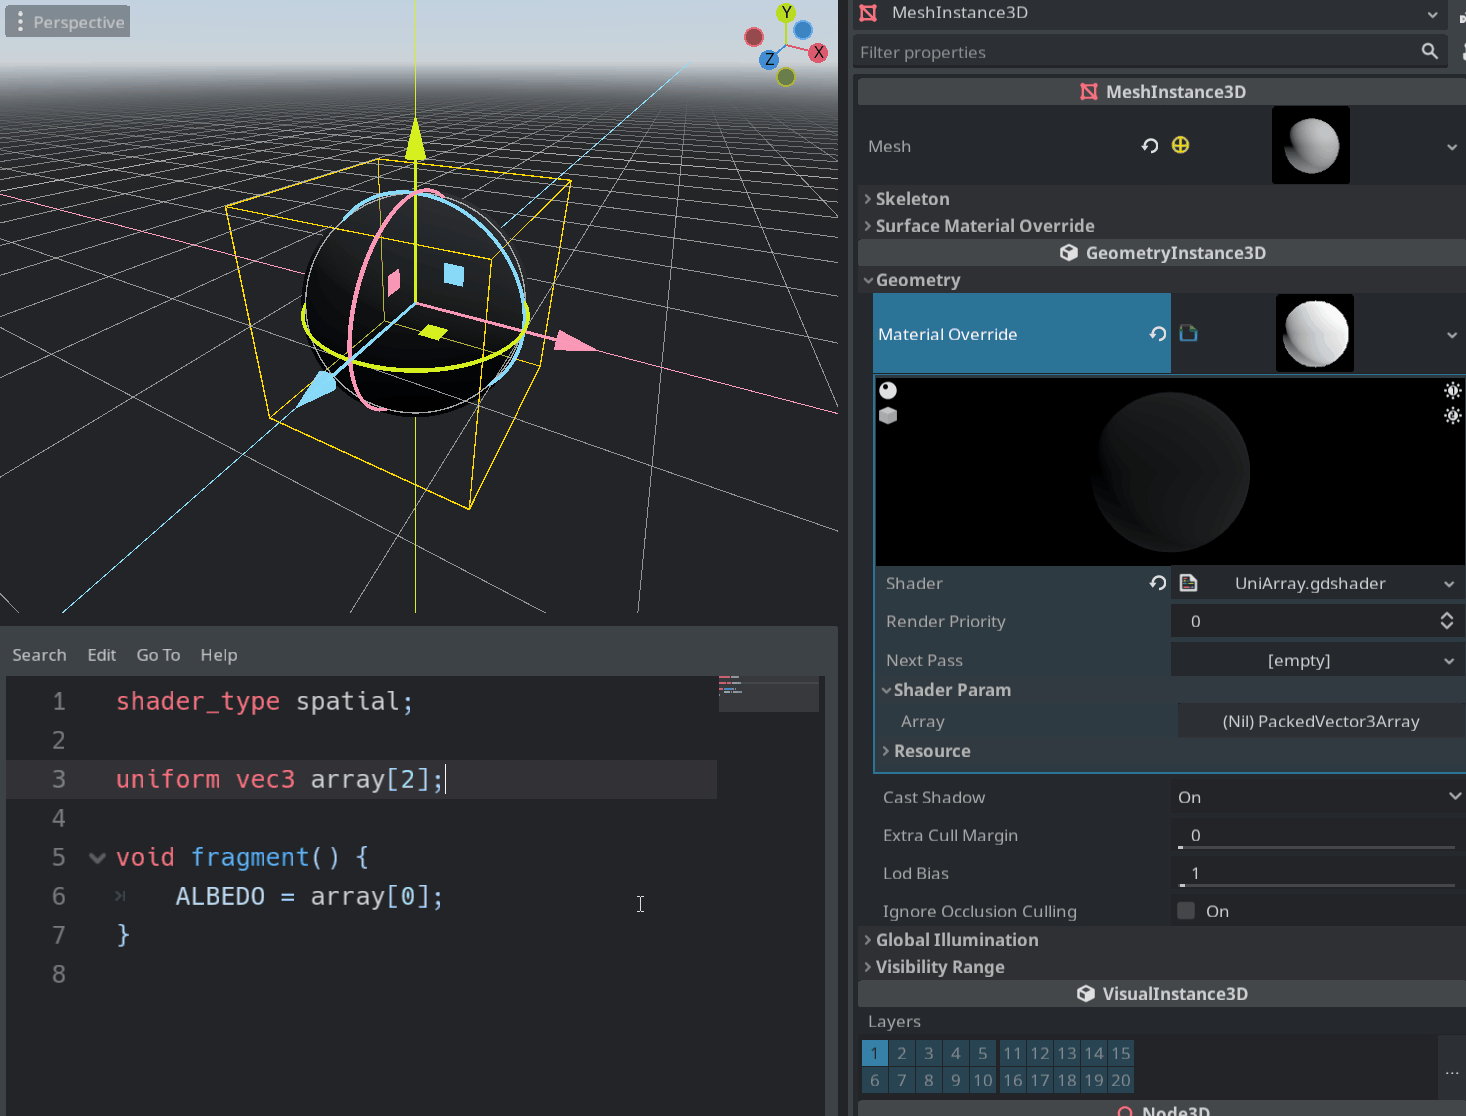Click the quick-load icon beside Material Override
Viewport: 1466px width, 1116px height.
[1188, 333]
